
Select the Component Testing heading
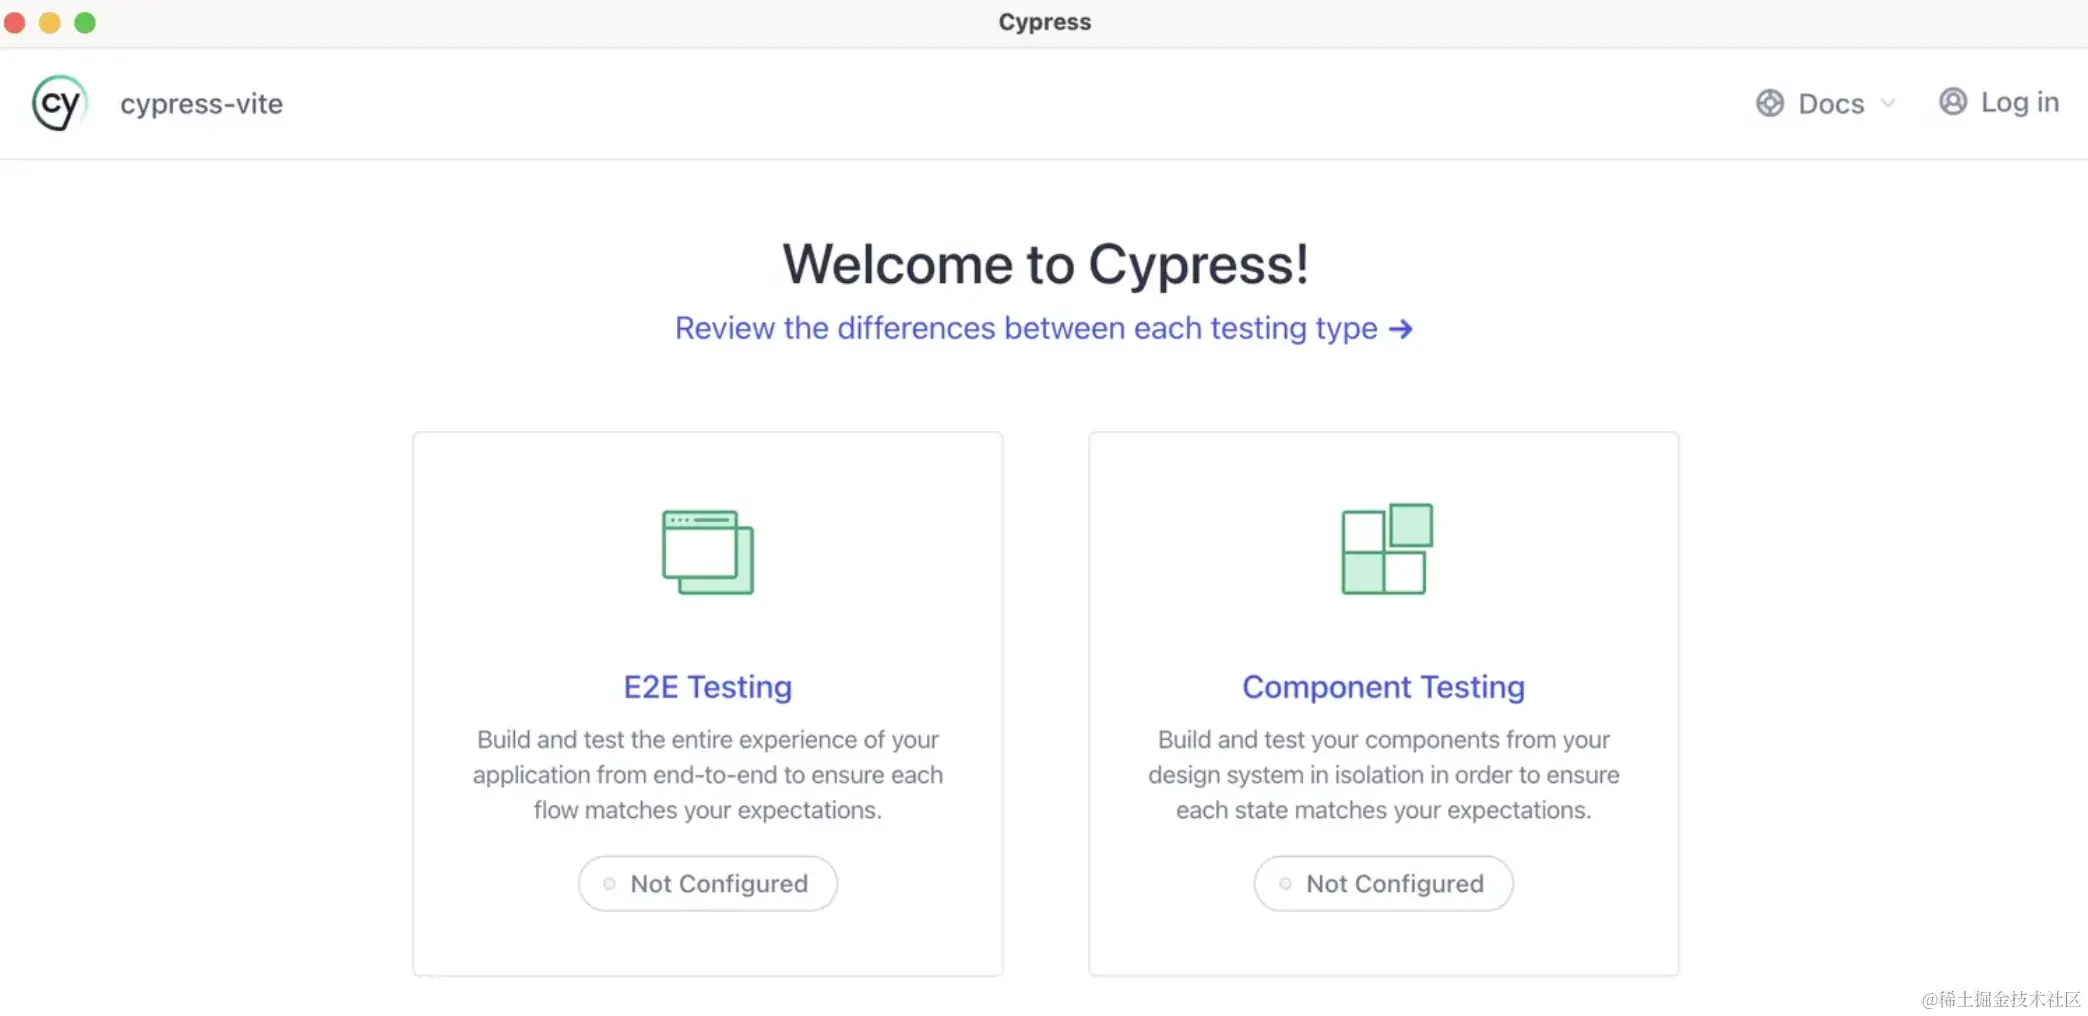coord(1383,687)
